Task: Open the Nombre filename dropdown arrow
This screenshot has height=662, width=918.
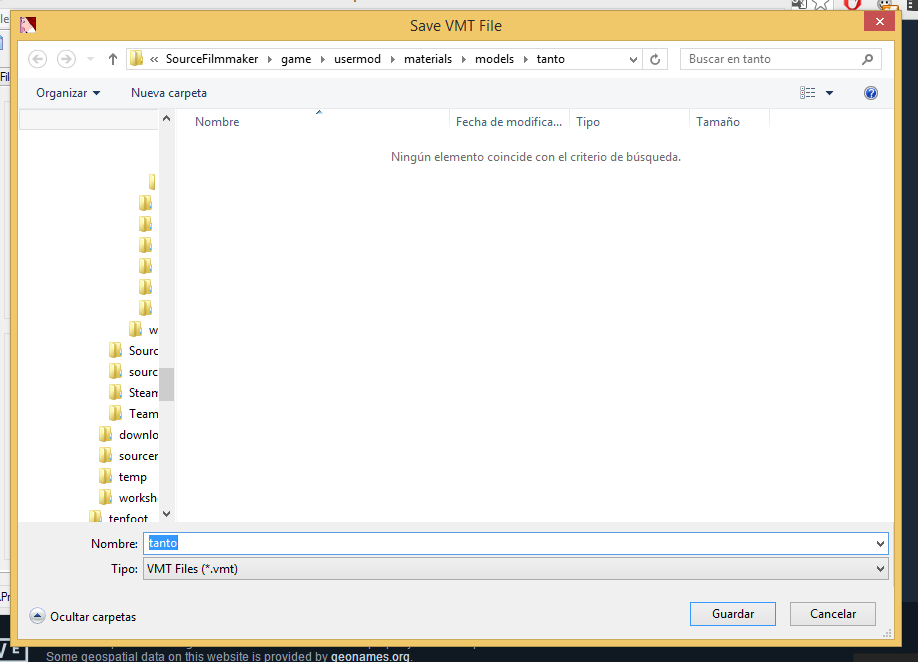Action: tap(880, 544)
